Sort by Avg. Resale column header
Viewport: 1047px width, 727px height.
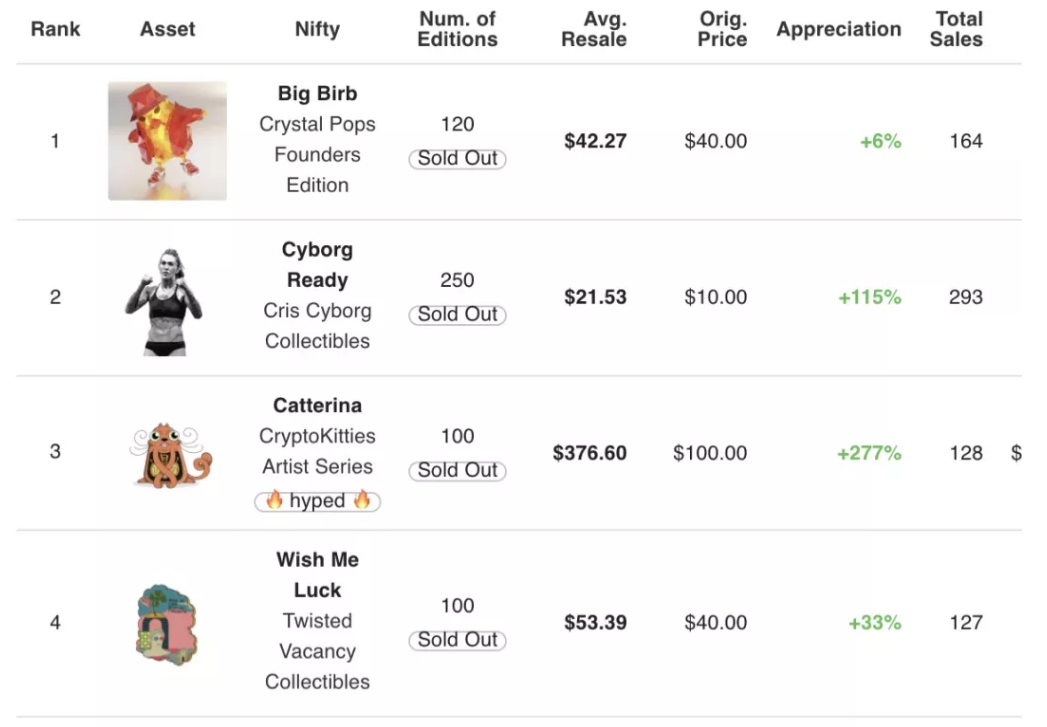click(x=594, y=29)
